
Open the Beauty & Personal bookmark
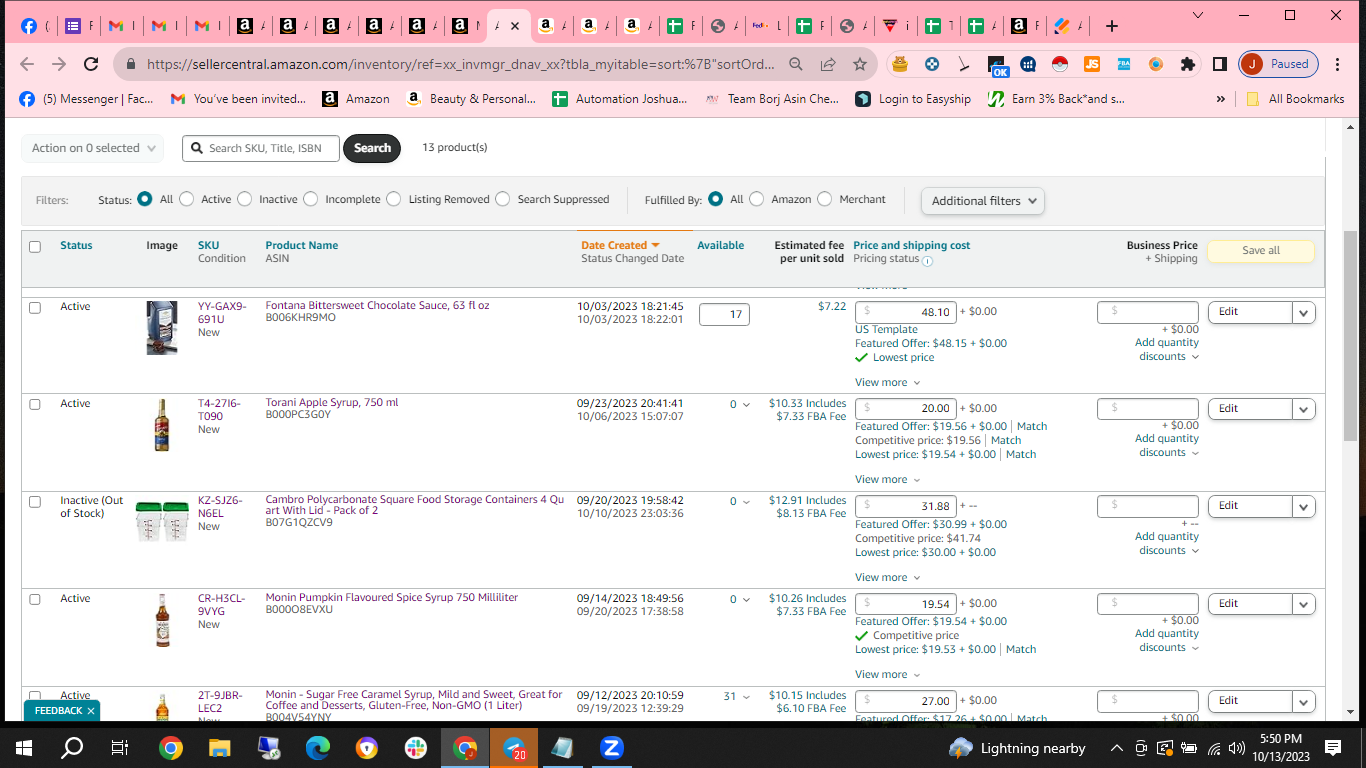click(x=471, y=99)
